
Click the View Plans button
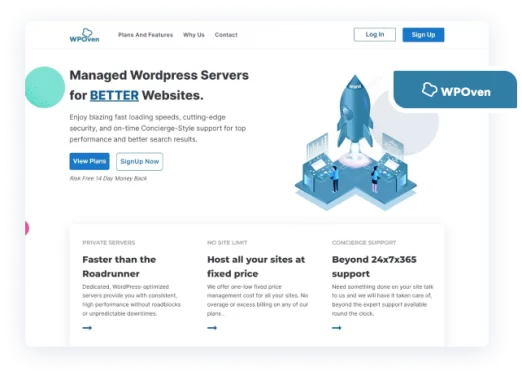click(89, 161)
